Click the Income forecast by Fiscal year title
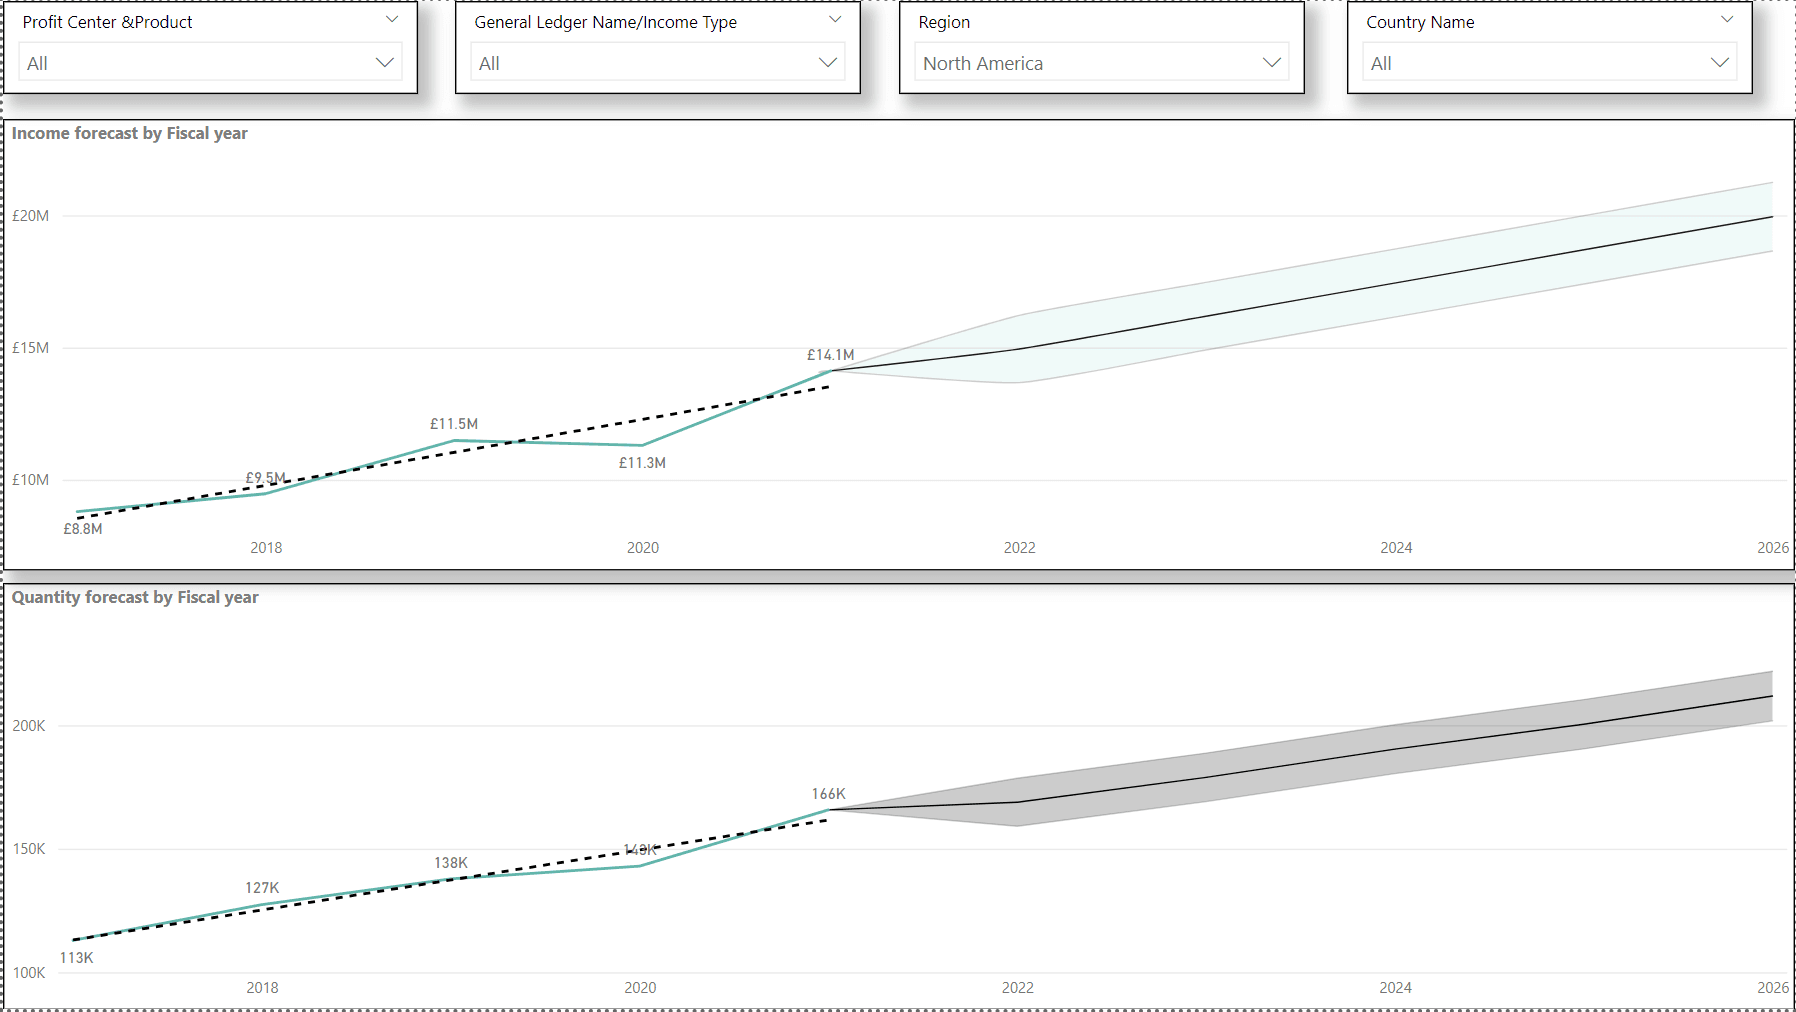 tap(129, 132)
